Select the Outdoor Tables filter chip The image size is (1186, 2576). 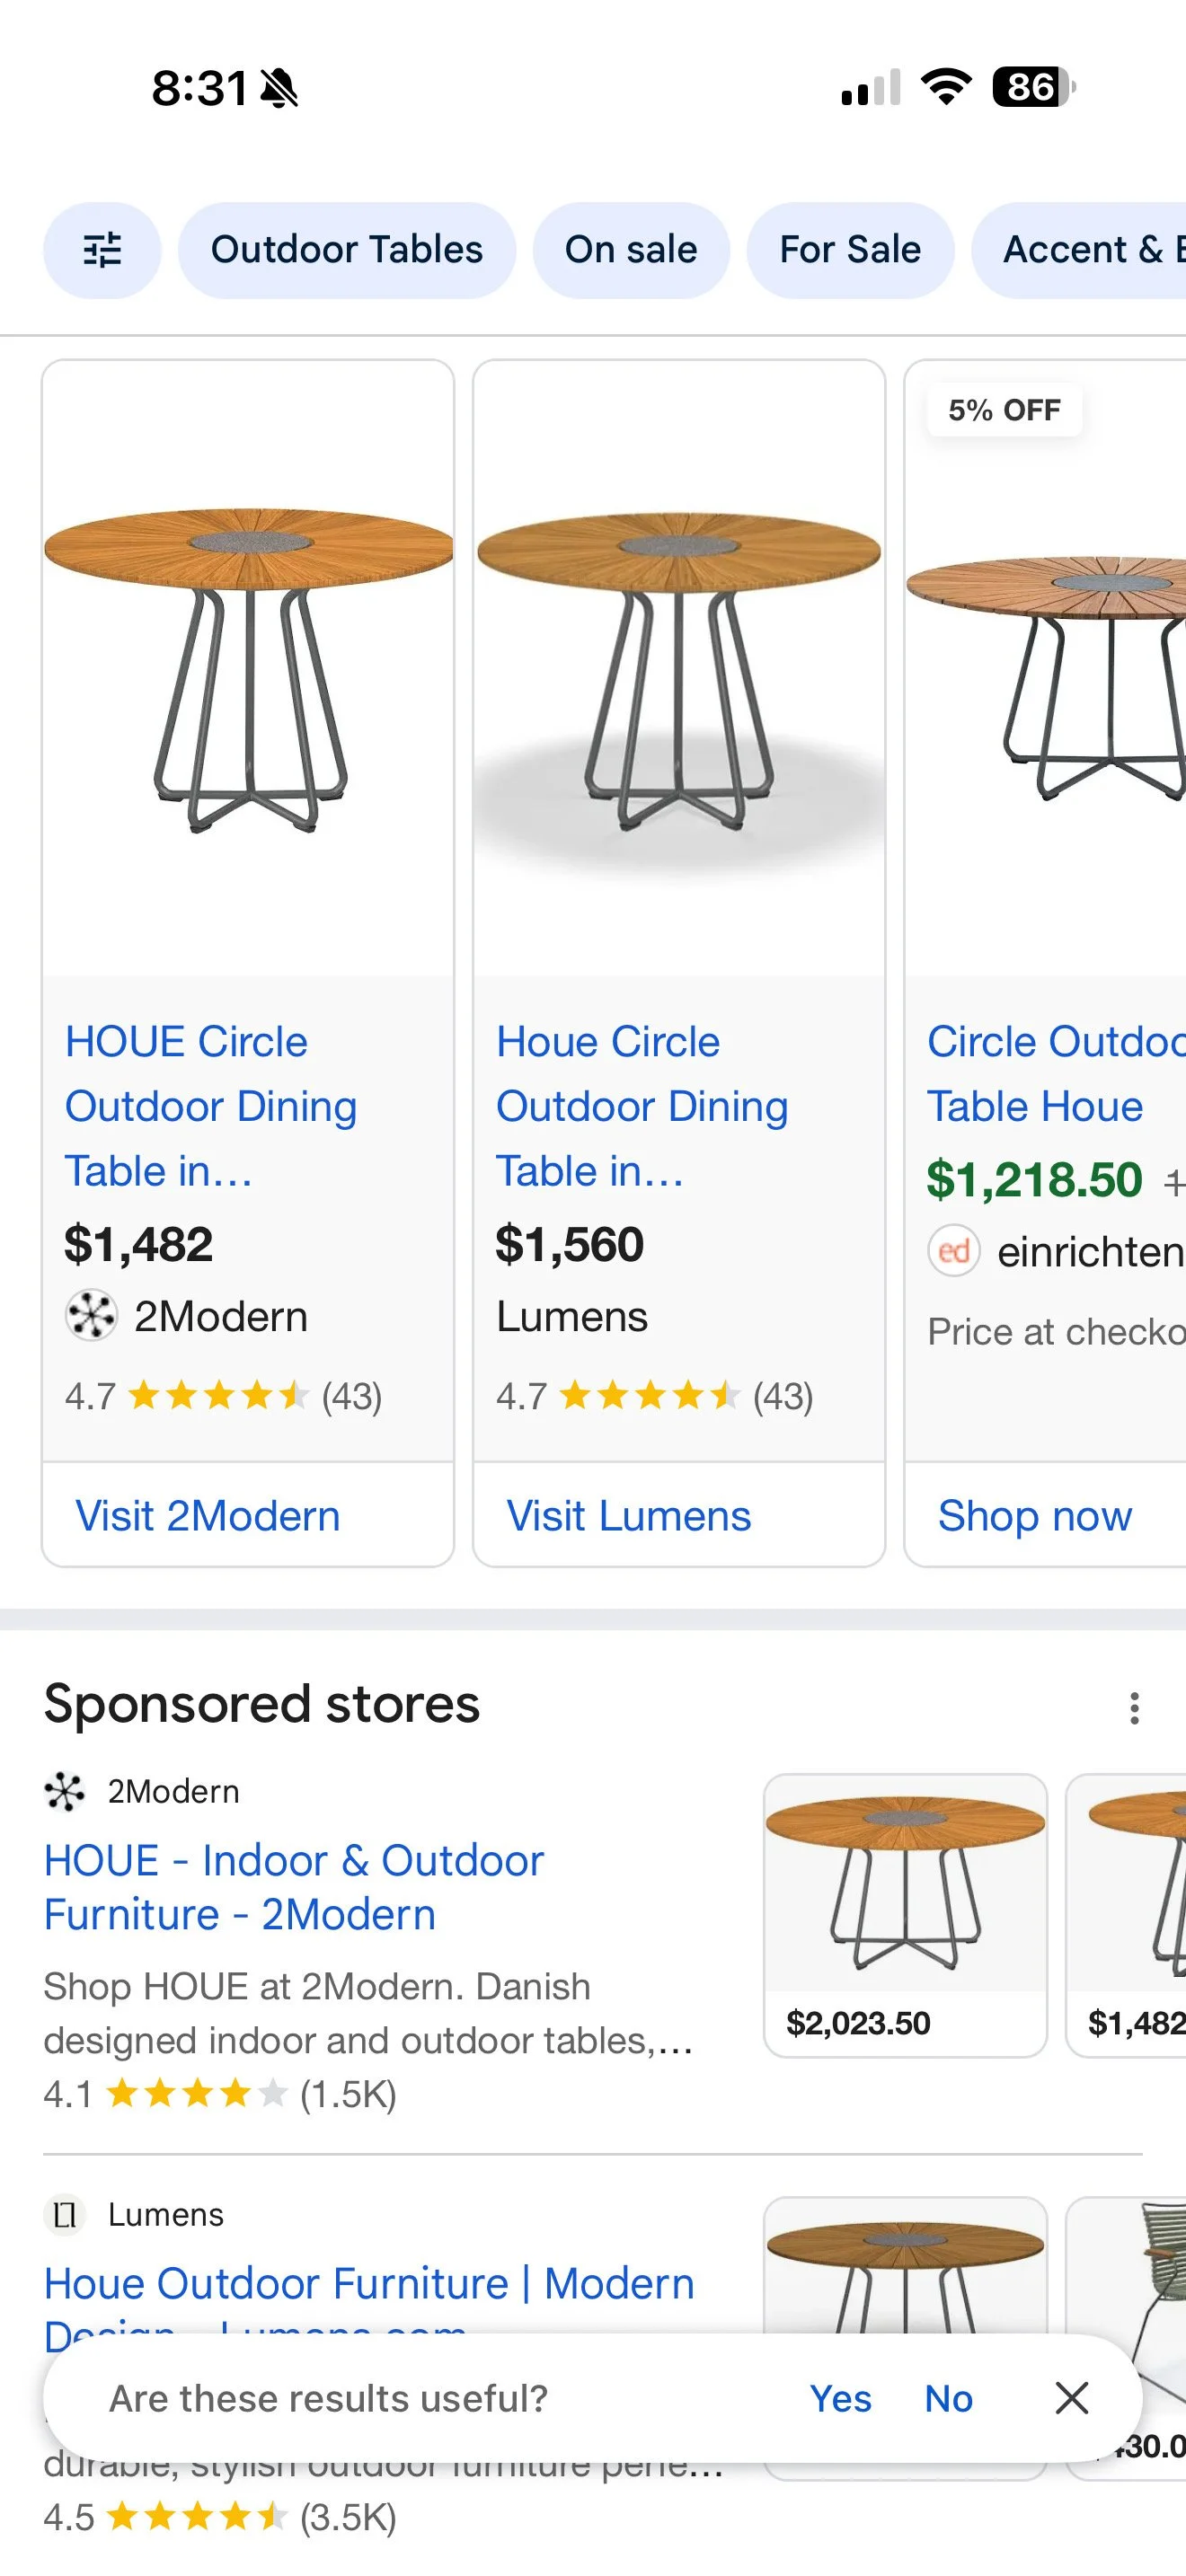347,250
